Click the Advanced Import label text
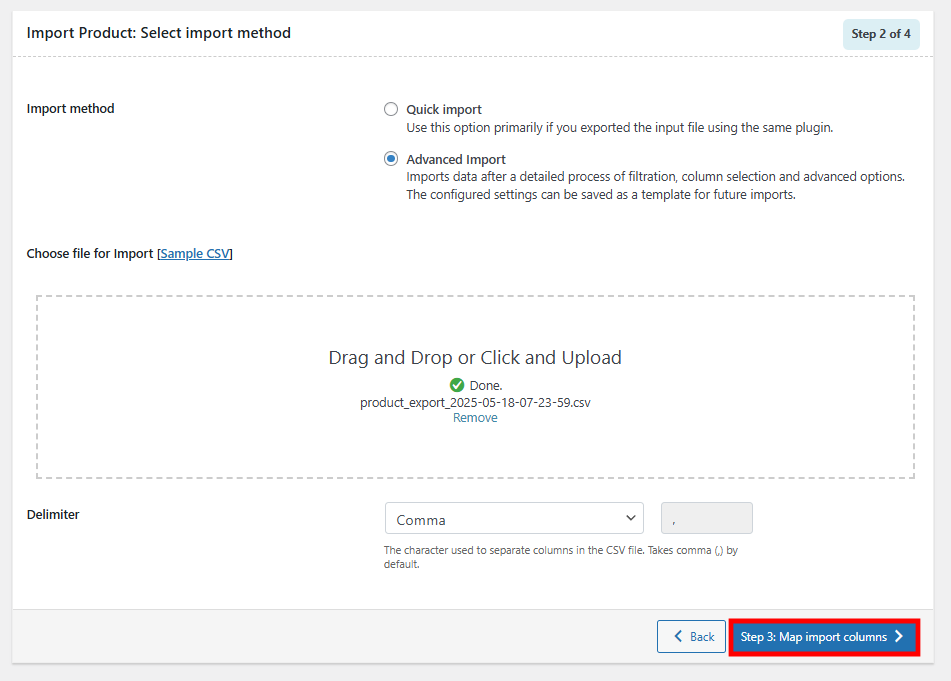 (x=456, y=159)
